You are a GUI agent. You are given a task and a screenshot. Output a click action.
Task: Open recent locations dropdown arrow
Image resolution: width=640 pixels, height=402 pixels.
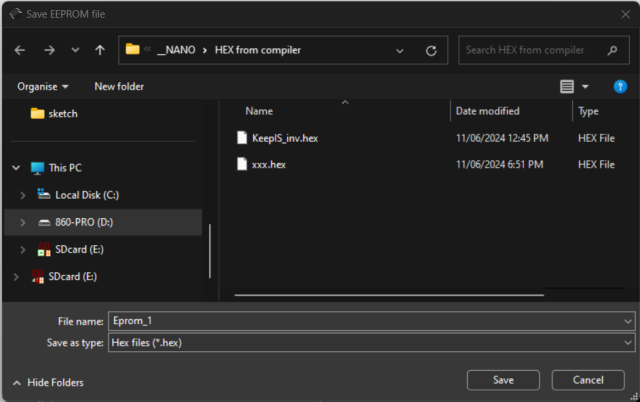coord(75,50)
